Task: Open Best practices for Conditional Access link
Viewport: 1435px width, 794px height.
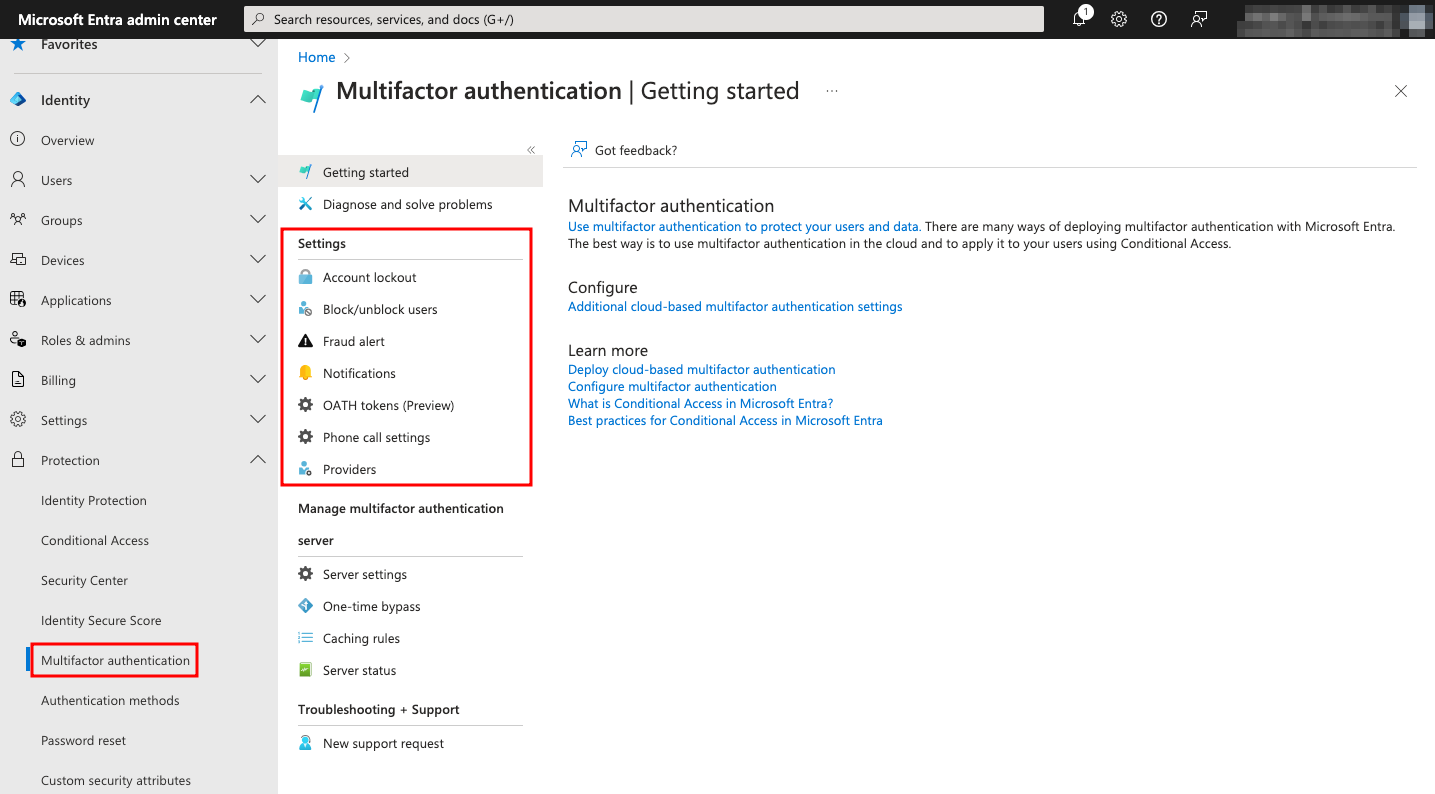Action: click(725, 421)
